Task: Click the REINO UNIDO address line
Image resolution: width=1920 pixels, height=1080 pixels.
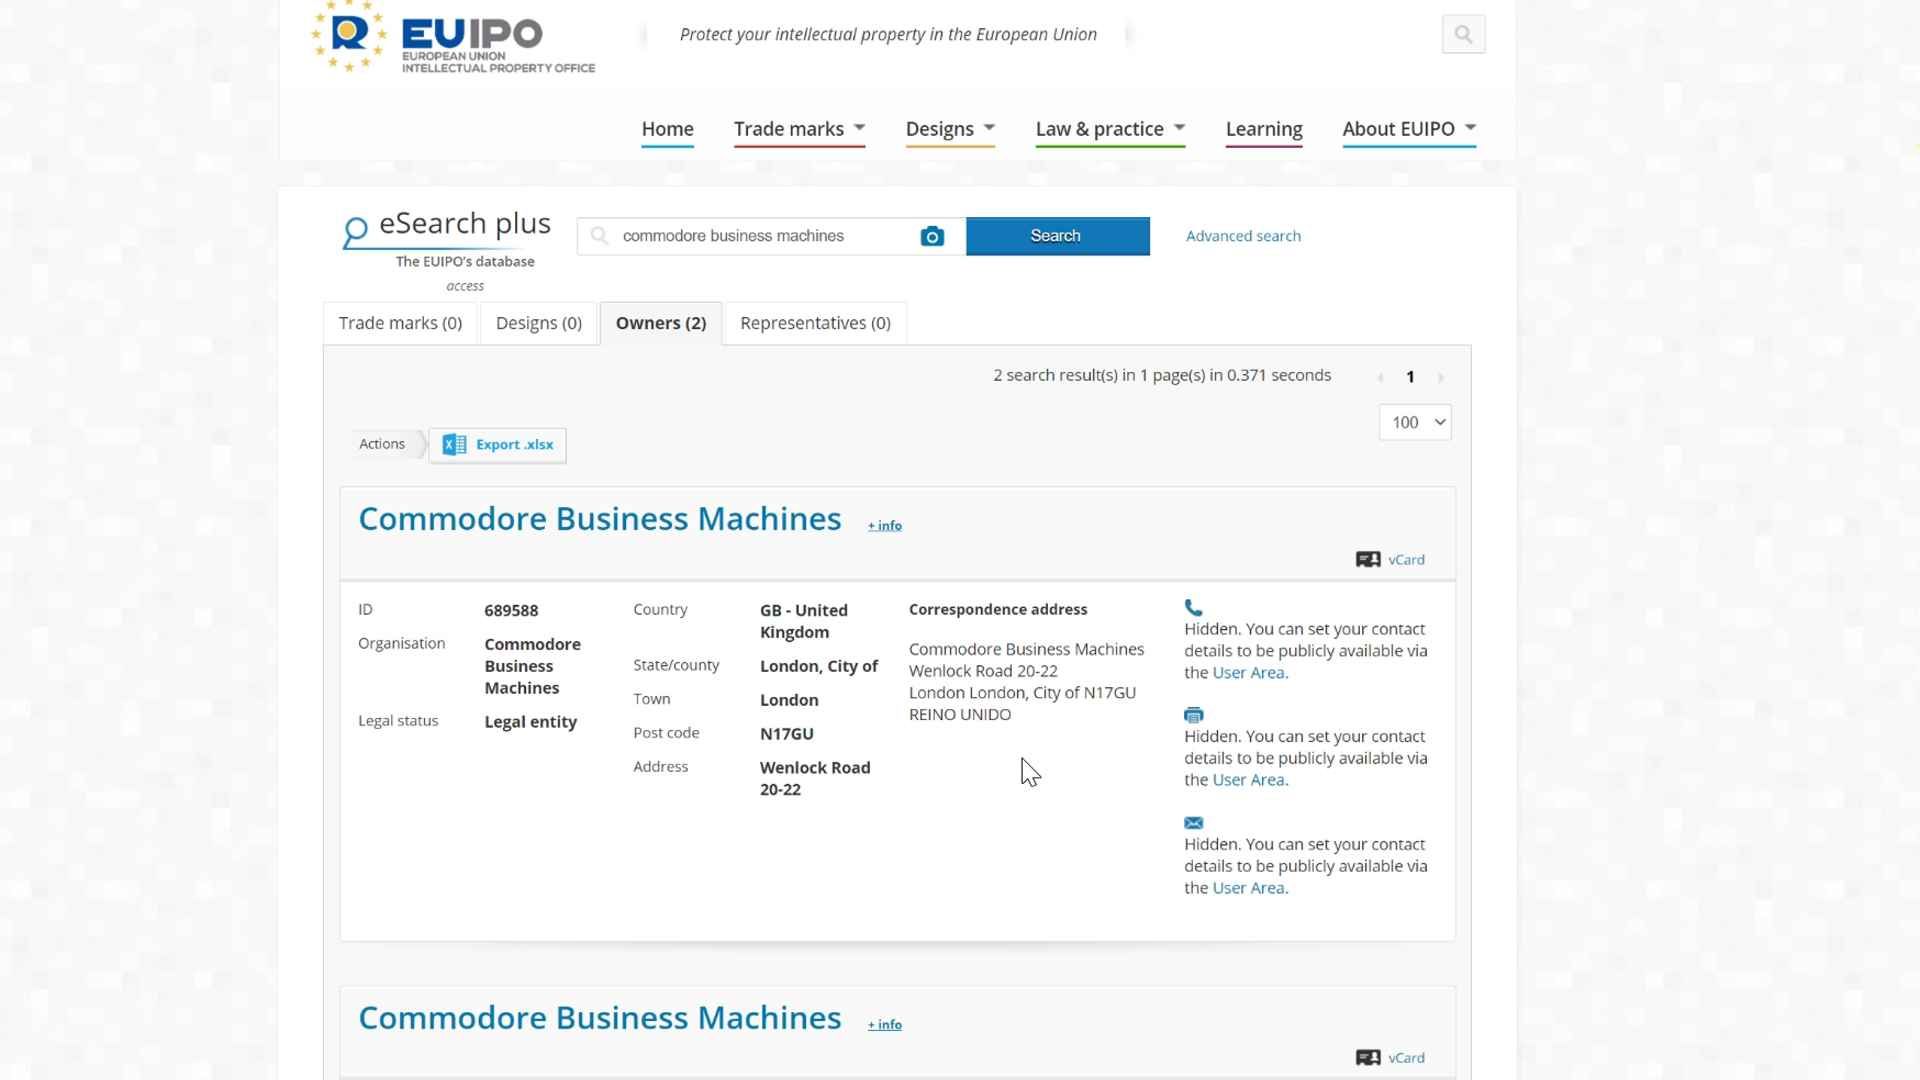Action: [x=960, y=715]
